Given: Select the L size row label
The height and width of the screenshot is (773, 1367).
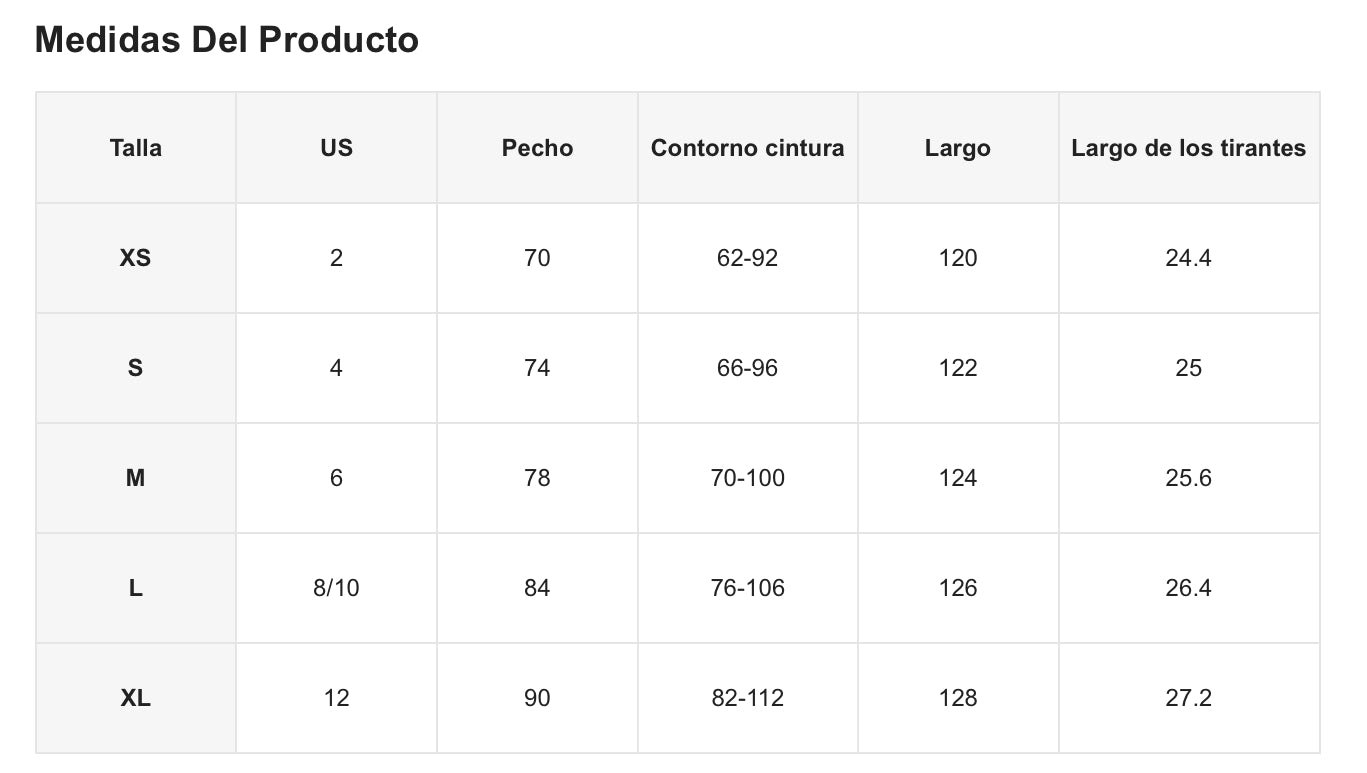Looking at the screenshot, I should click(x=136, y=588).
